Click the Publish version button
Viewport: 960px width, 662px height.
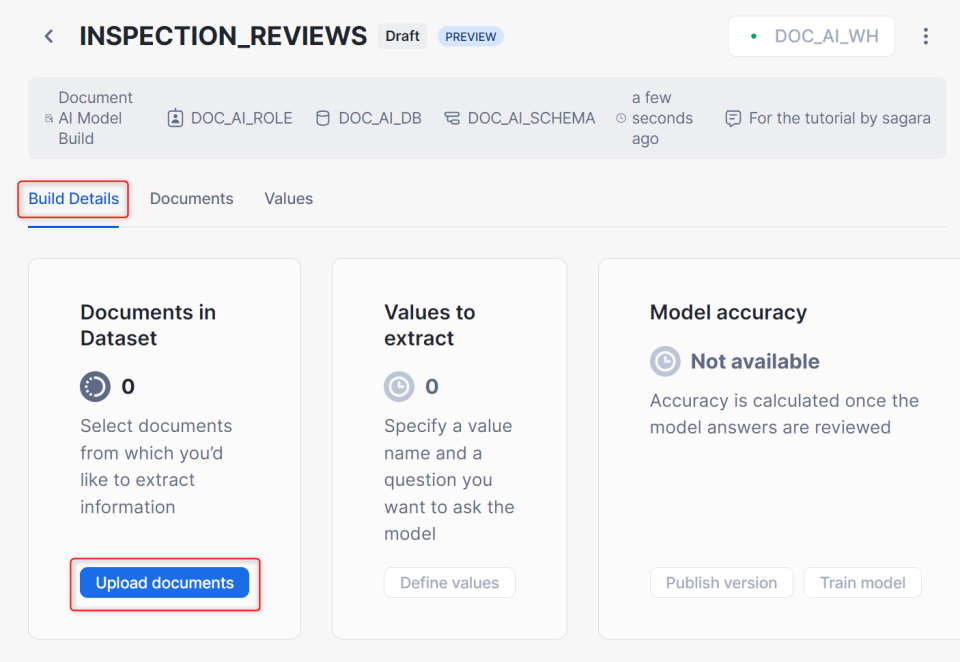[721, 582]
